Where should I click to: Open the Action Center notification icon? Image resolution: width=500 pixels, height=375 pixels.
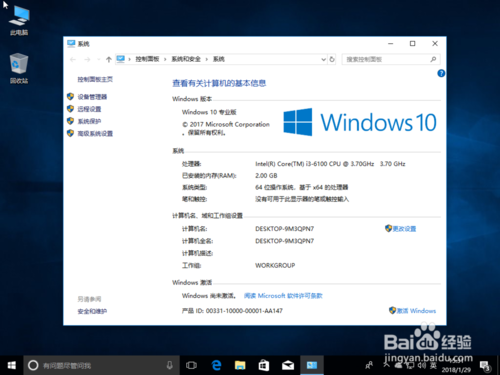coord(485,366)
